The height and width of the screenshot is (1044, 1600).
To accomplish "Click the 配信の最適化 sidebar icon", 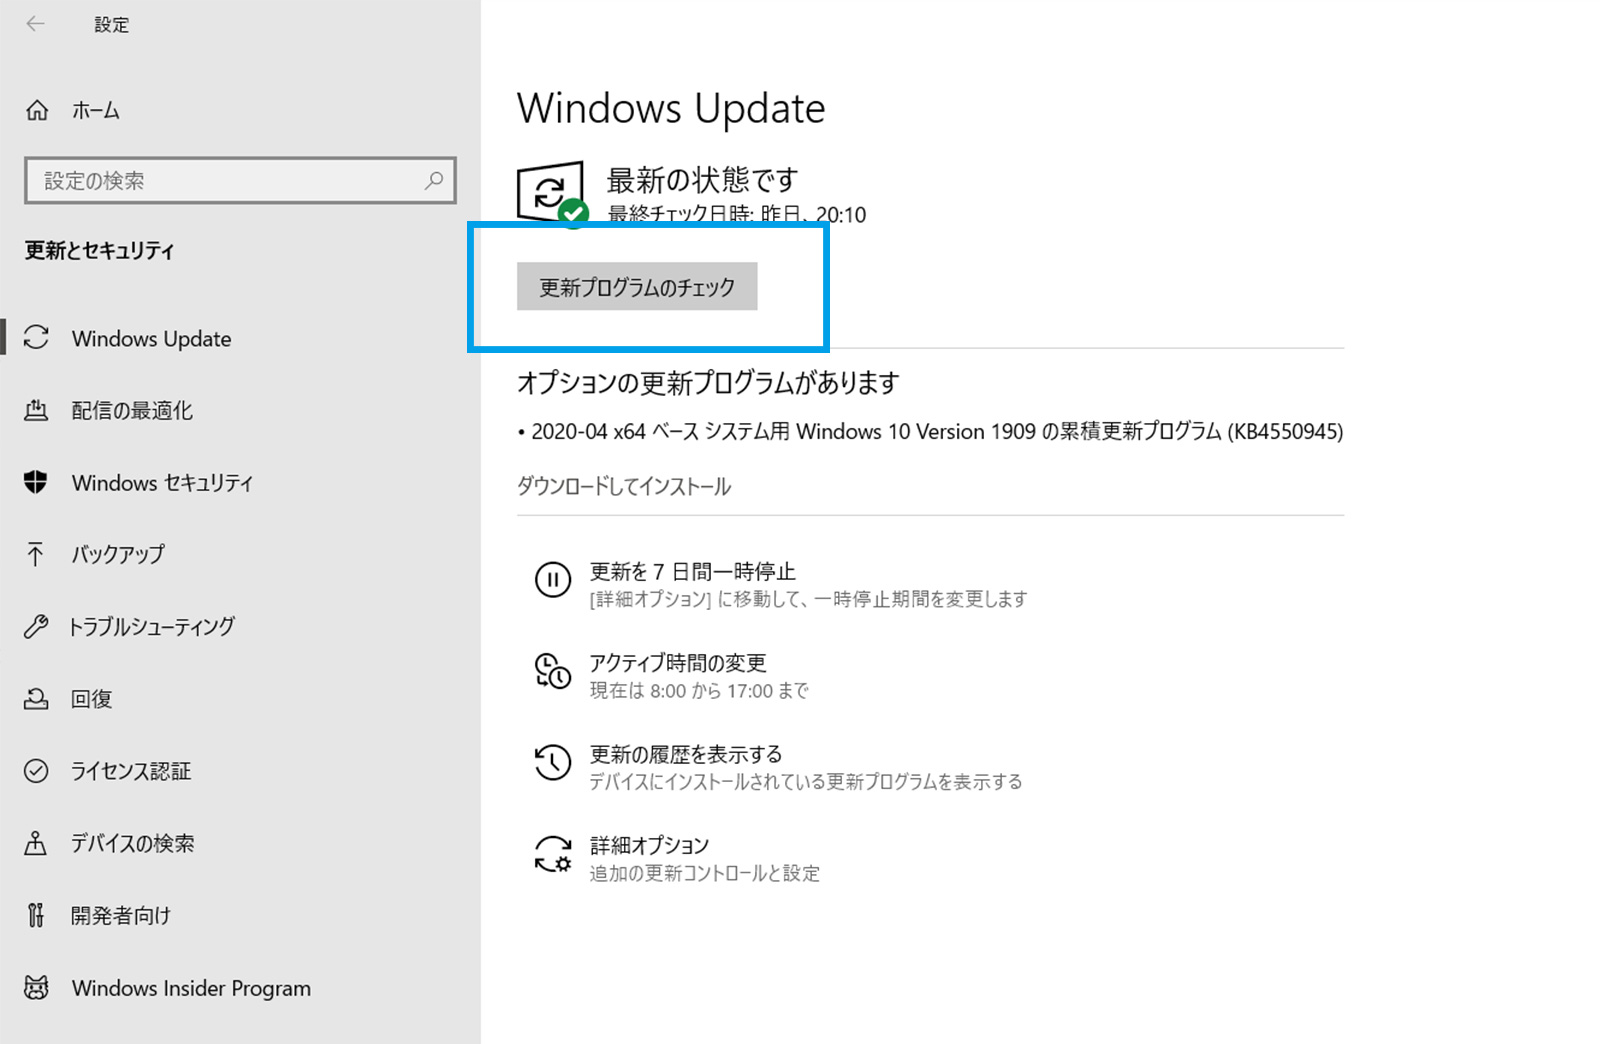I will (x=36, y=410).
